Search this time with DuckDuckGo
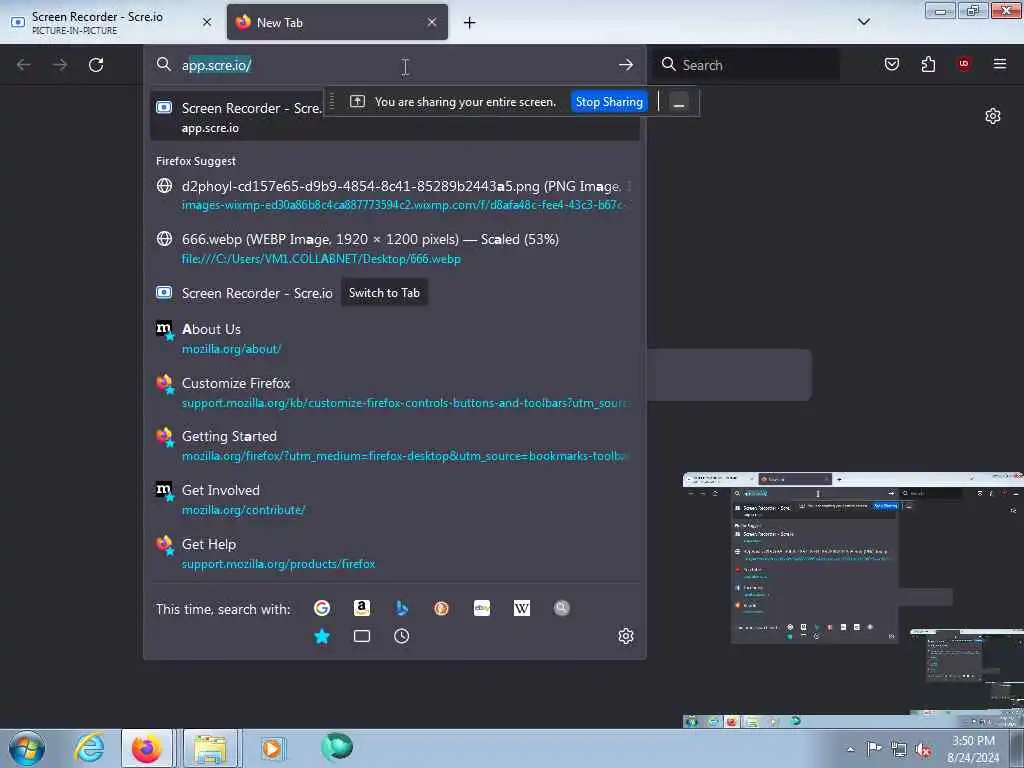The width and height of the screenshot is (1024, 768). pyautogui.click(x=441, y=608)
